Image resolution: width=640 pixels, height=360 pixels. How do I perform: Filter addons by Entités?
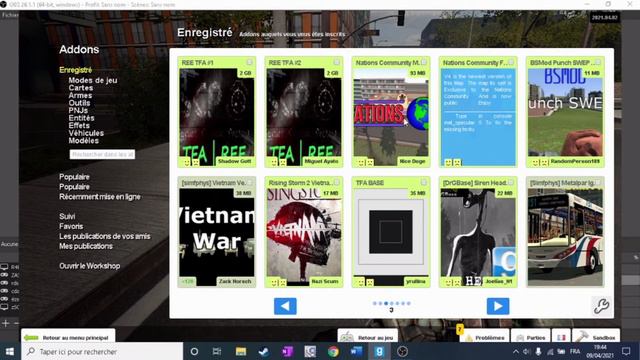click(81, 118)
